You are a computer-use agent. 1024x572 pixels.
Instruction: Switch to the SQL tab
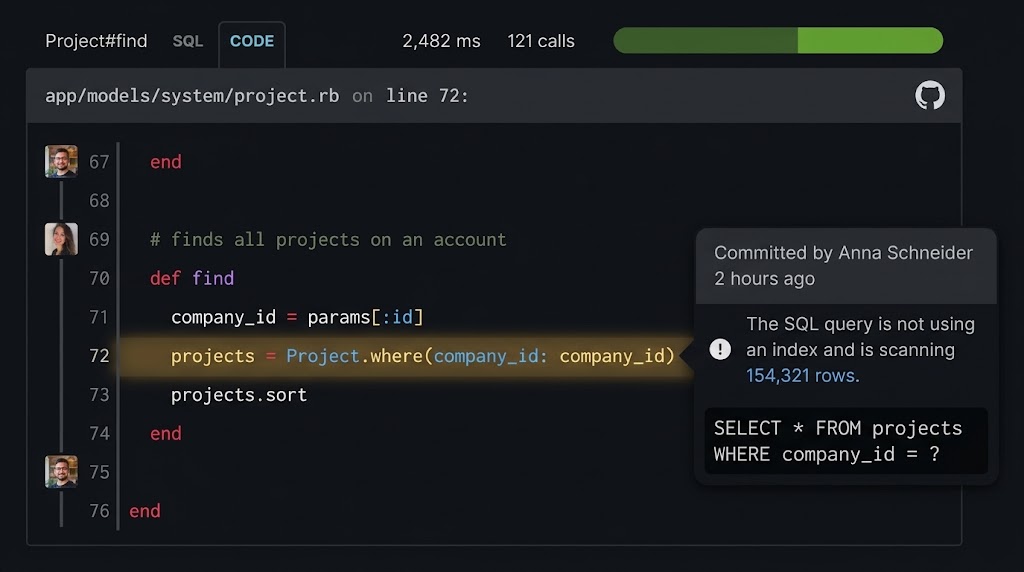[x=187, y=41]
